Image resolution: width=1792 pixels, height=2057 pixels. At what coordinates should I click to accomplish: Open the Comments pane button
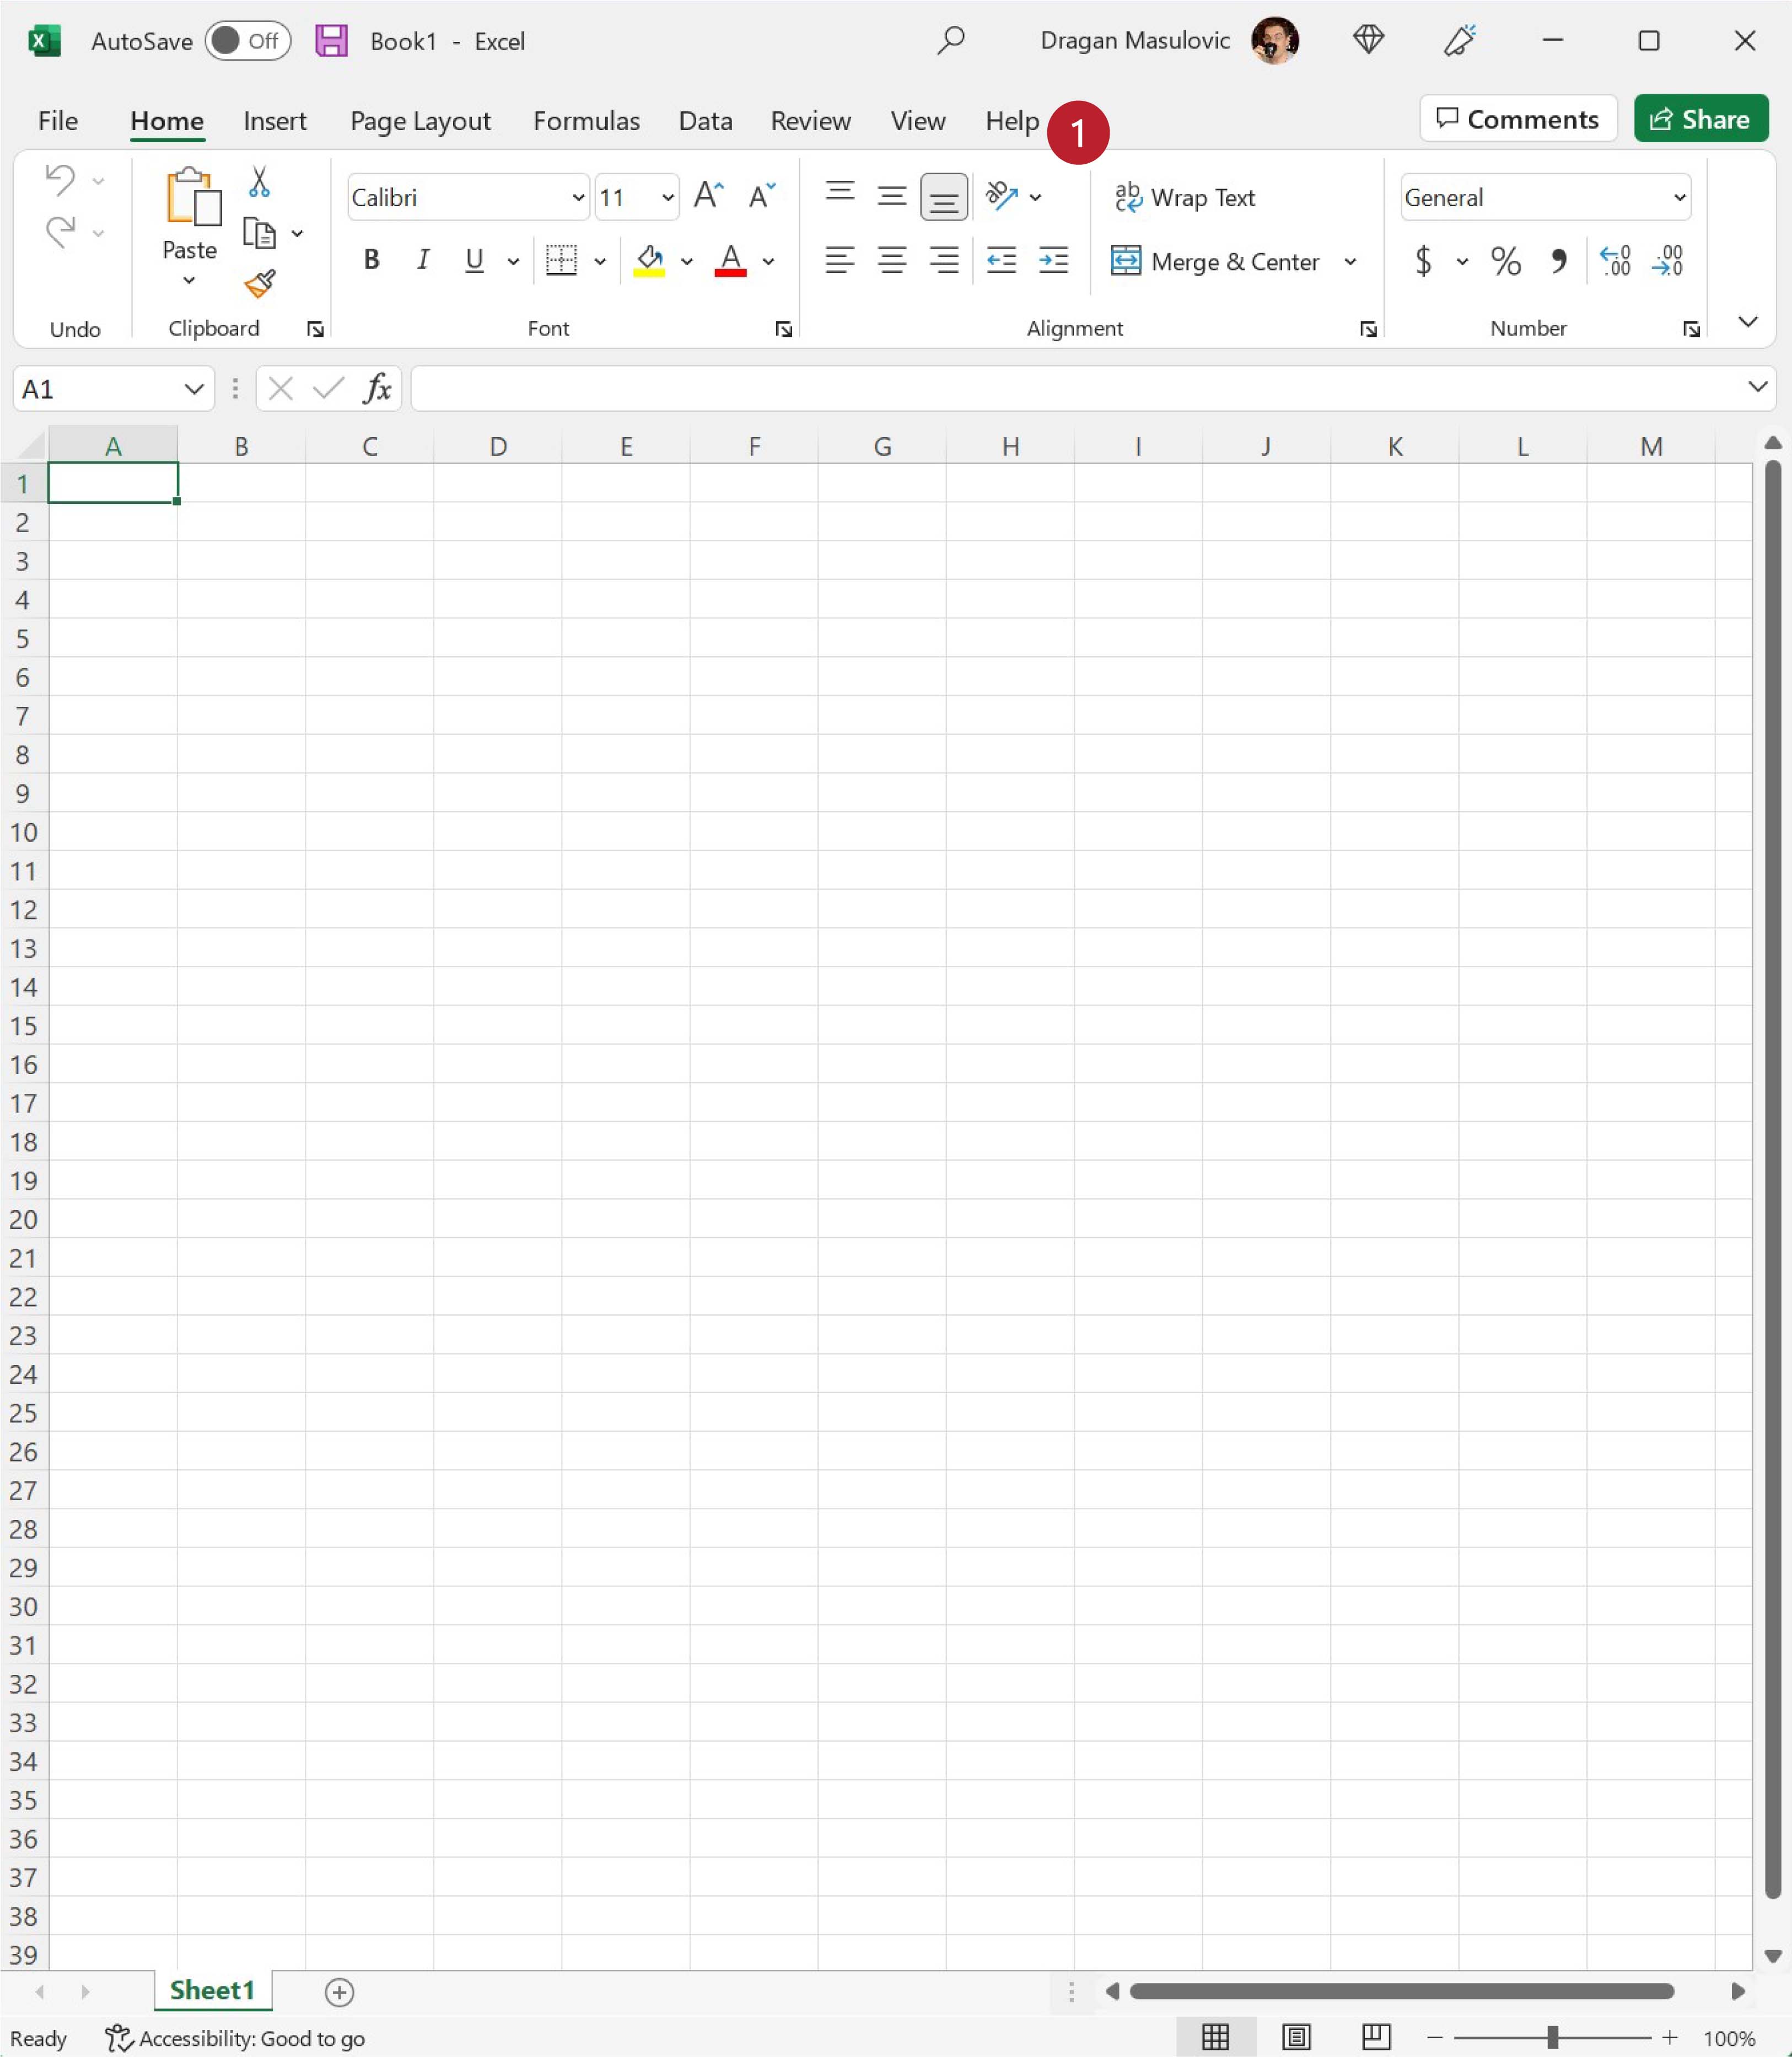tap(1517, 119)
